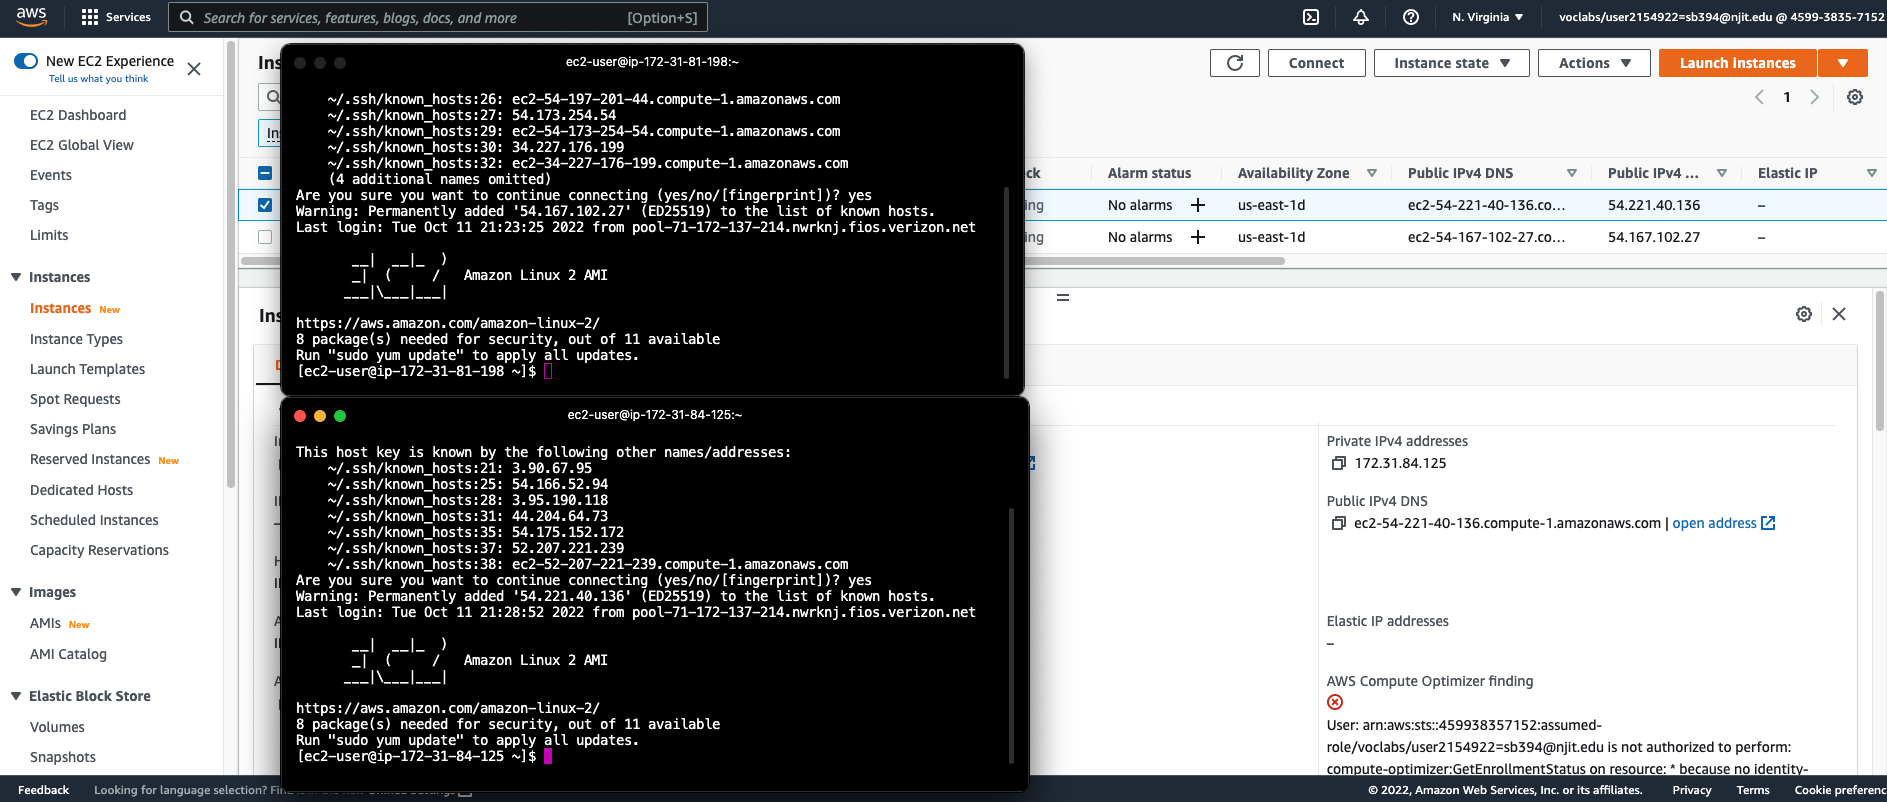This screenshot has height=802, width=1887.
Task: Open the help question mark menu
Action: click(1411, 17)
